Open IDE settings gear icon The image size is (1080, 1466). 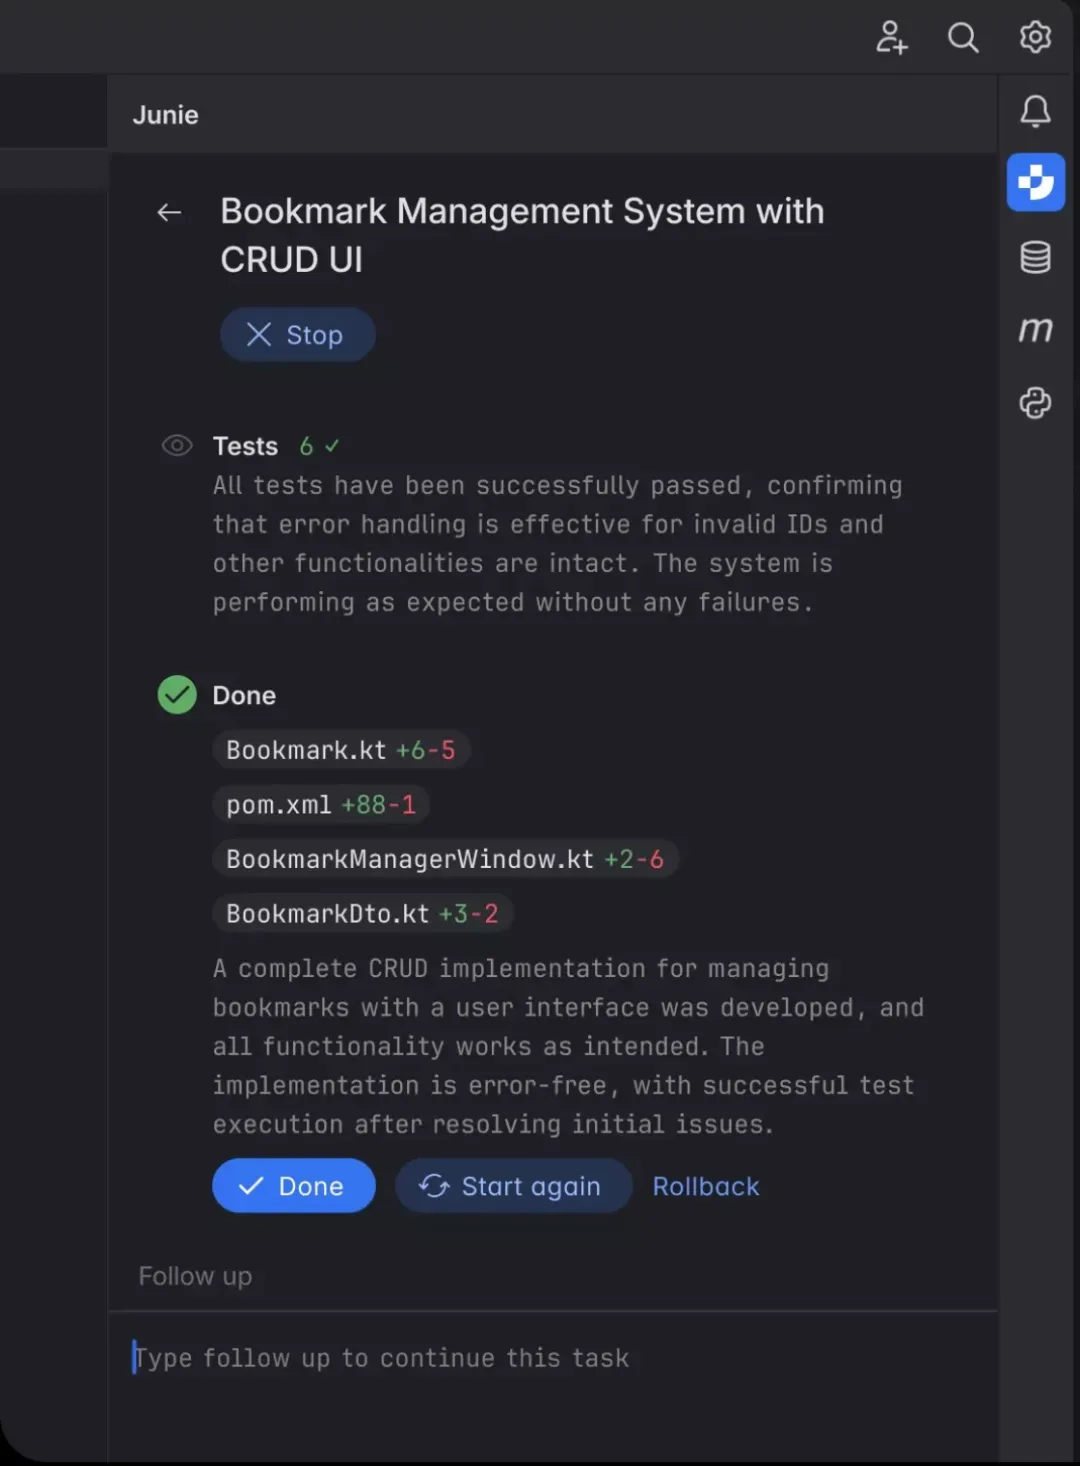click(x=1035, y=38)
